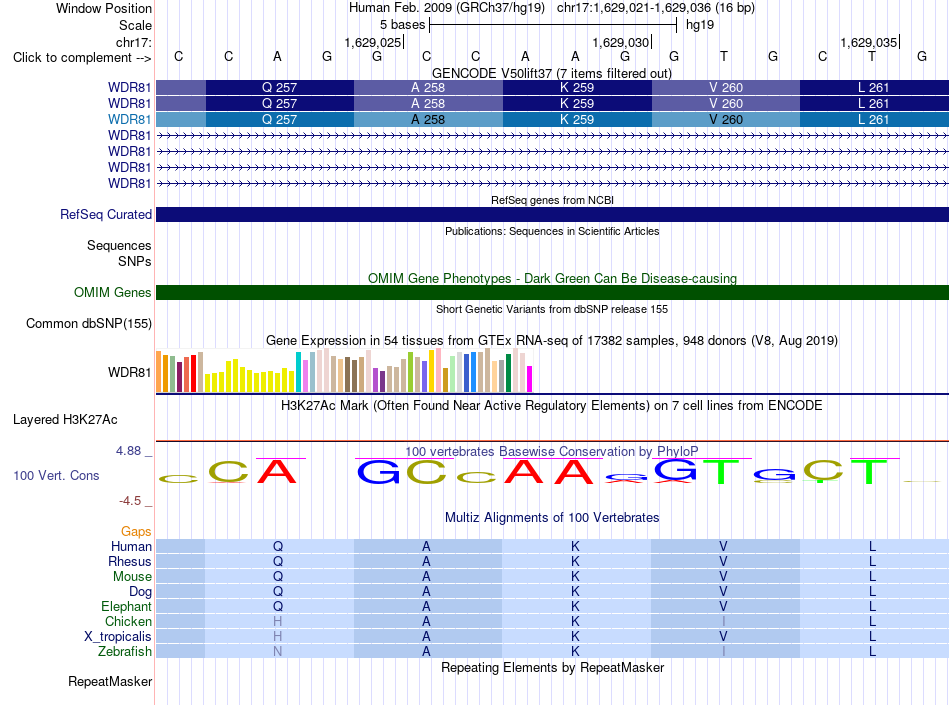Click the H3K27Ac Mark track title
Image resolution: width=950 pixels, height=705 pixels.
(551, 405)
